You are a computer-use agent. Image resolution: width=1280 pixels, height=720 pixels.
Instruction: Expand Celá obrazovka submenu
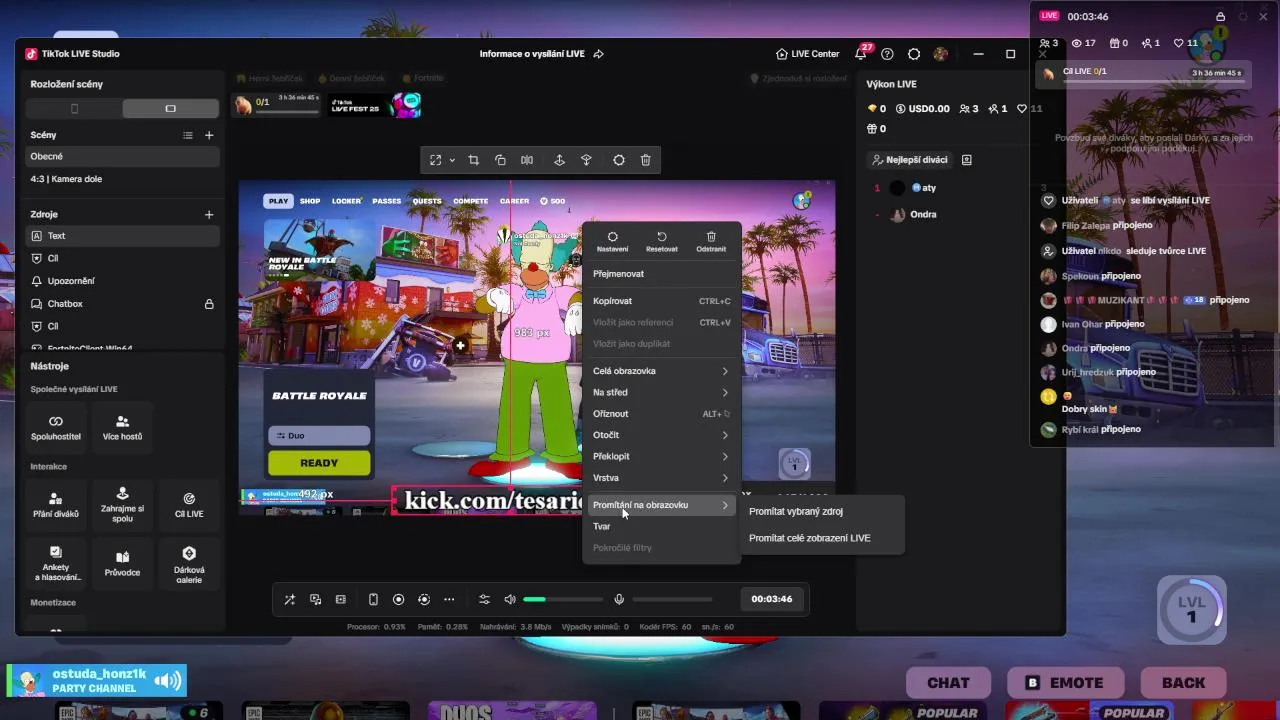[x=662, y=371]
